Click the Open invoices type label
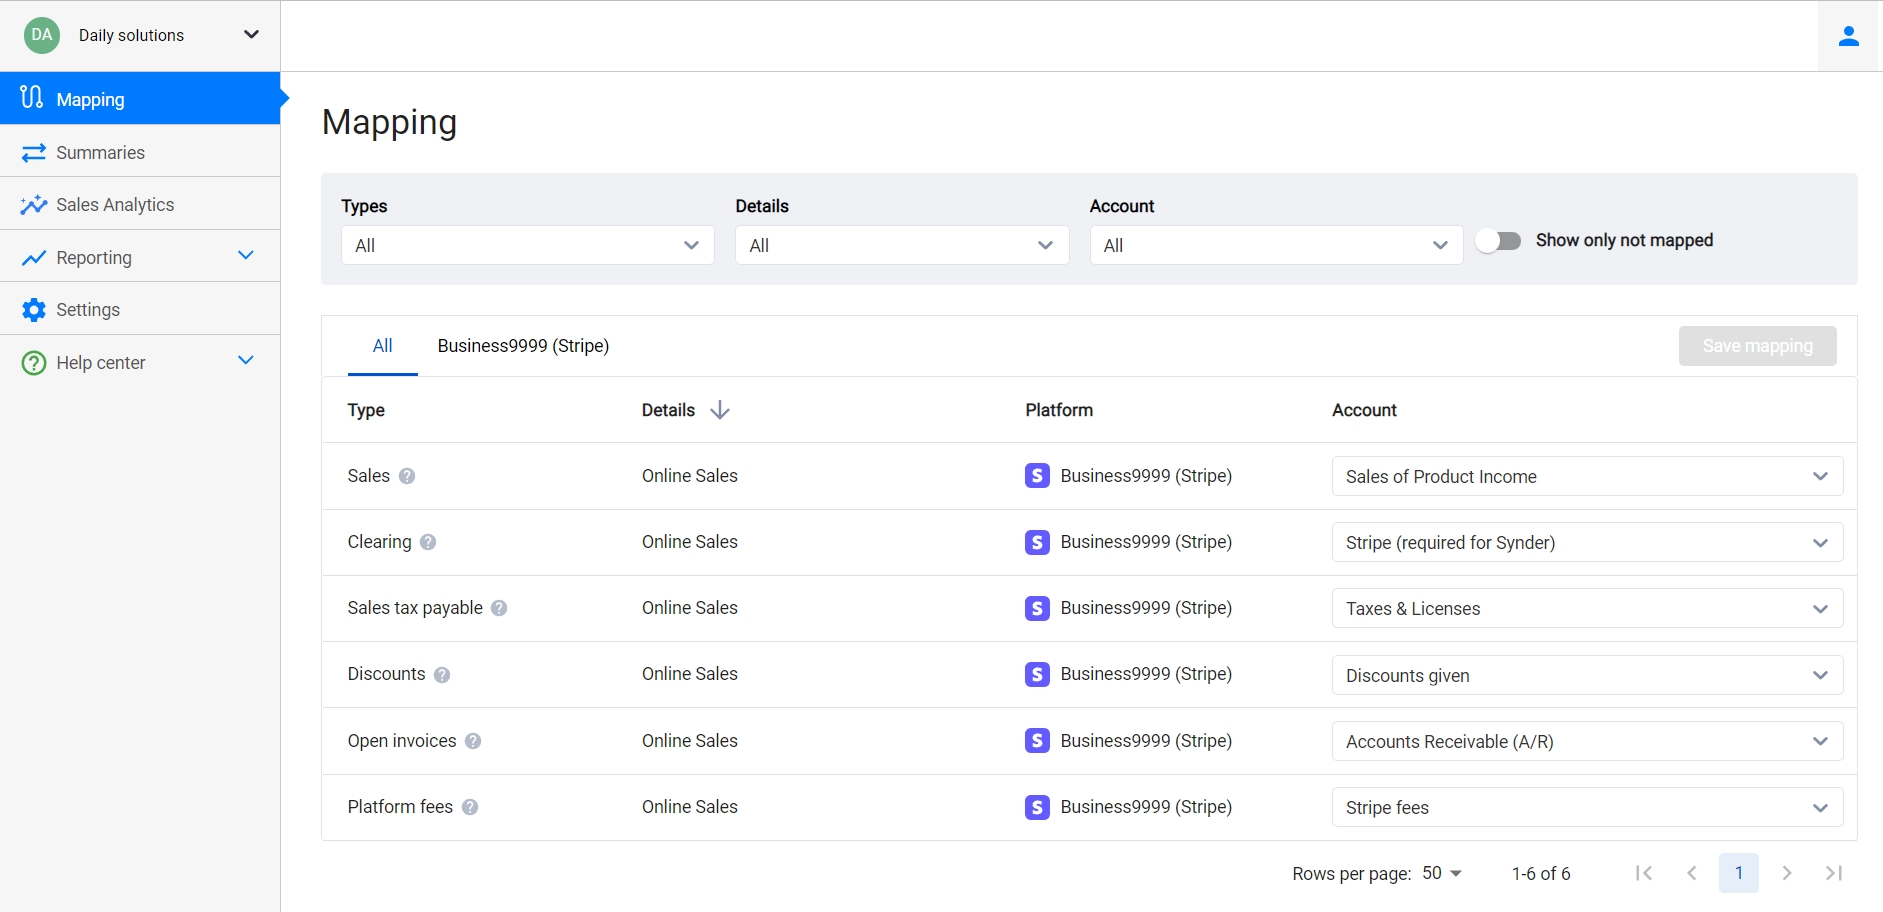Screen dimensions: 1883x912 tap(402, 741)
